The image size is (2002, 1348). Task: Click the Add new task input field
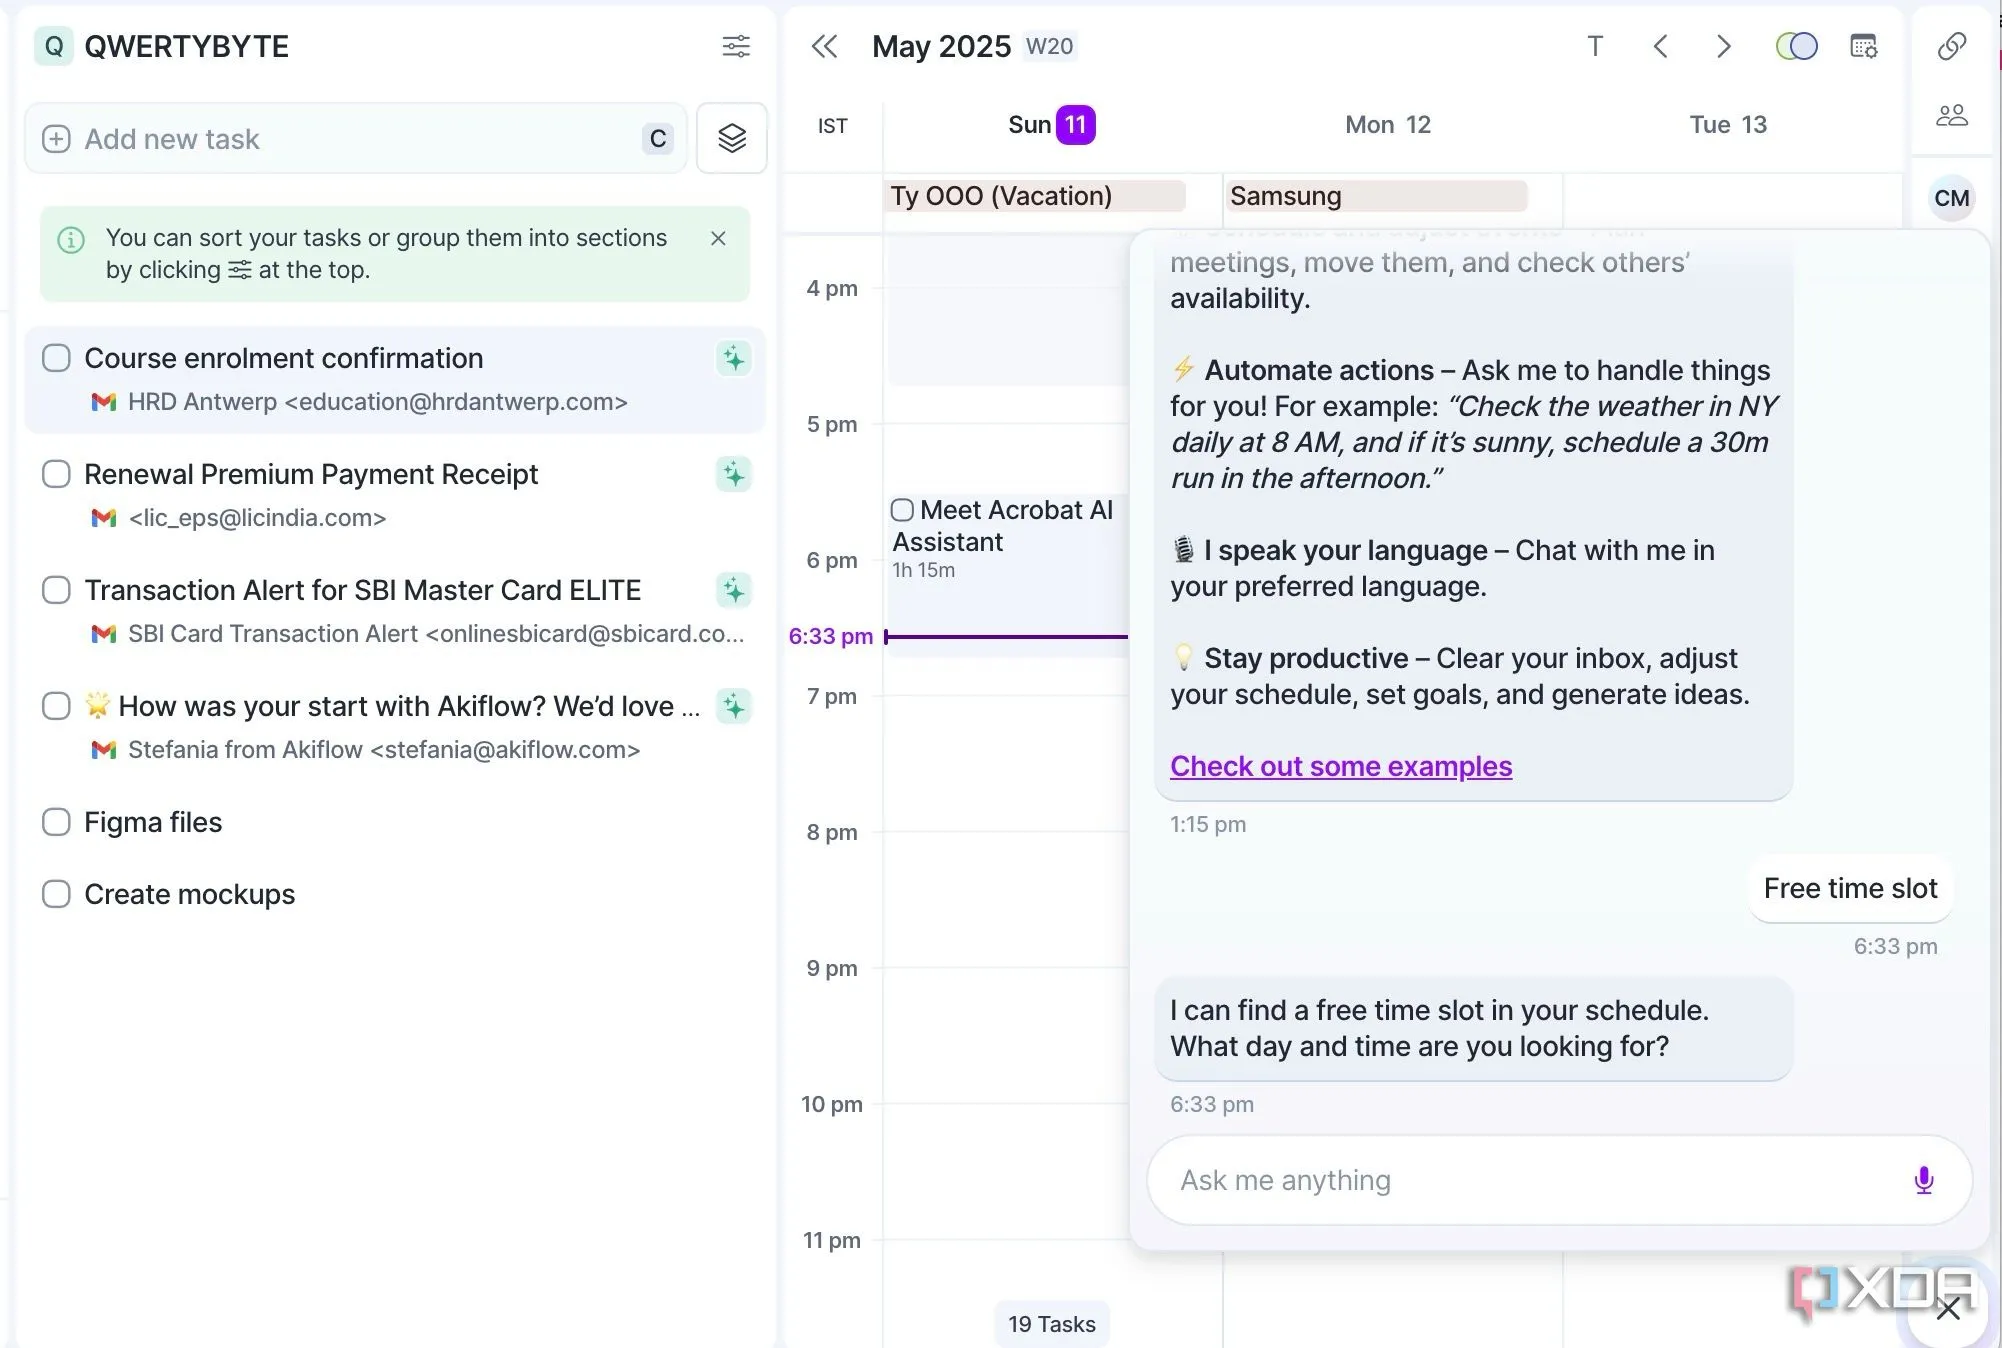pyautogui.click(x=356, y=139)
